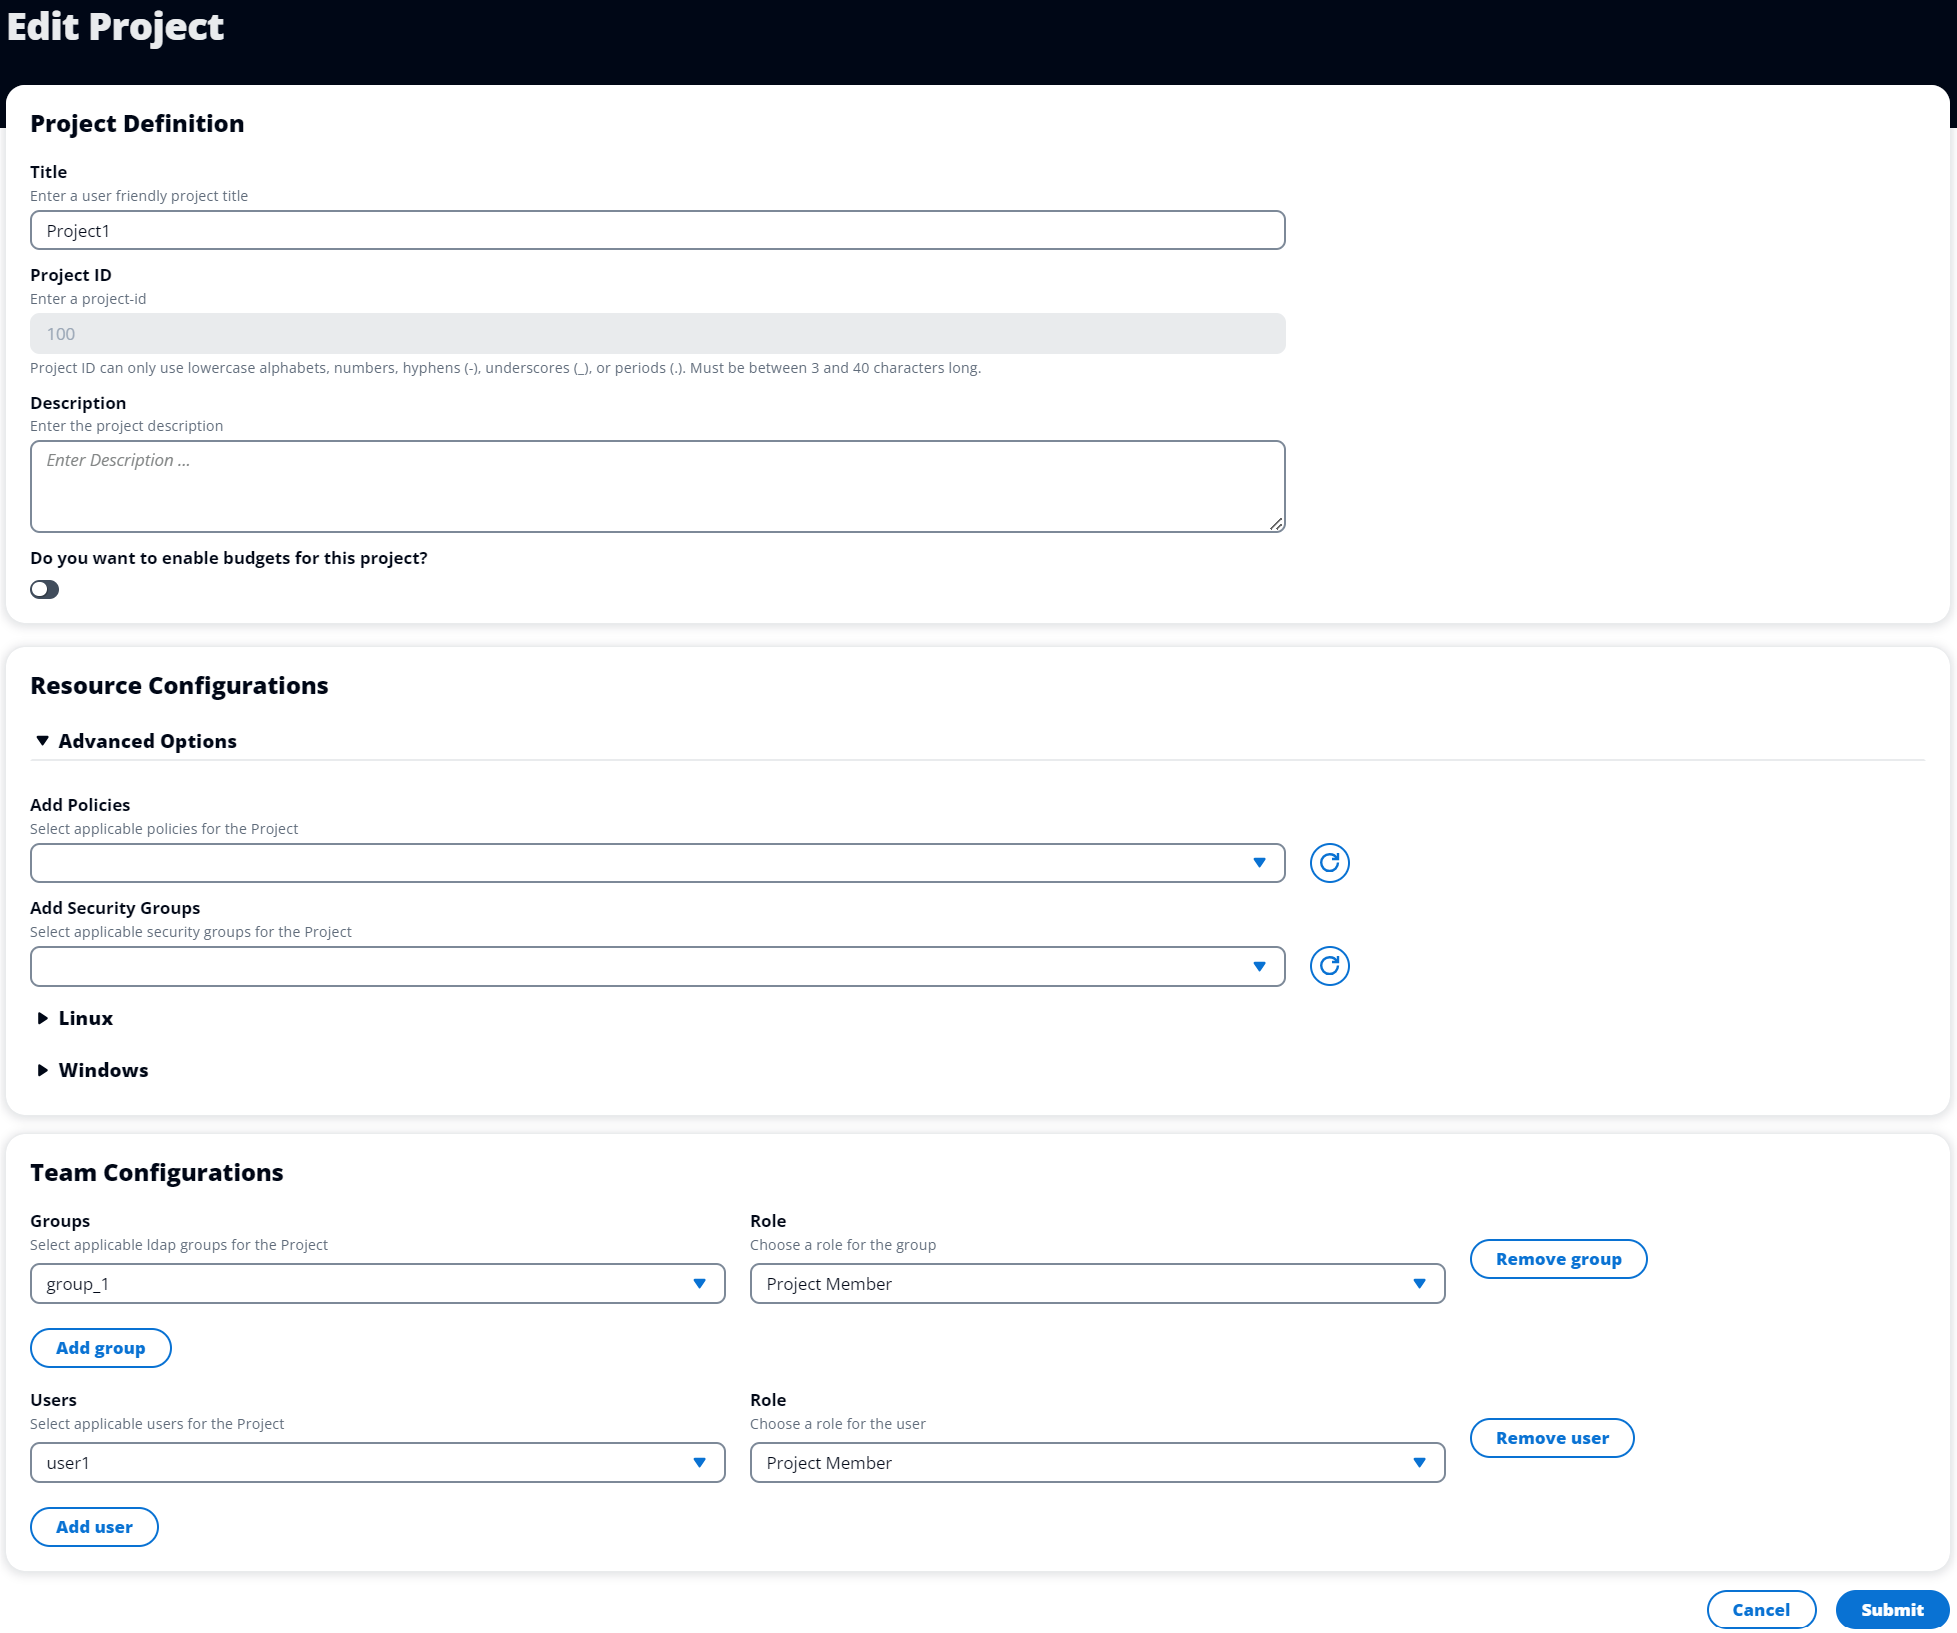Click the Description text area

(657, 484)
